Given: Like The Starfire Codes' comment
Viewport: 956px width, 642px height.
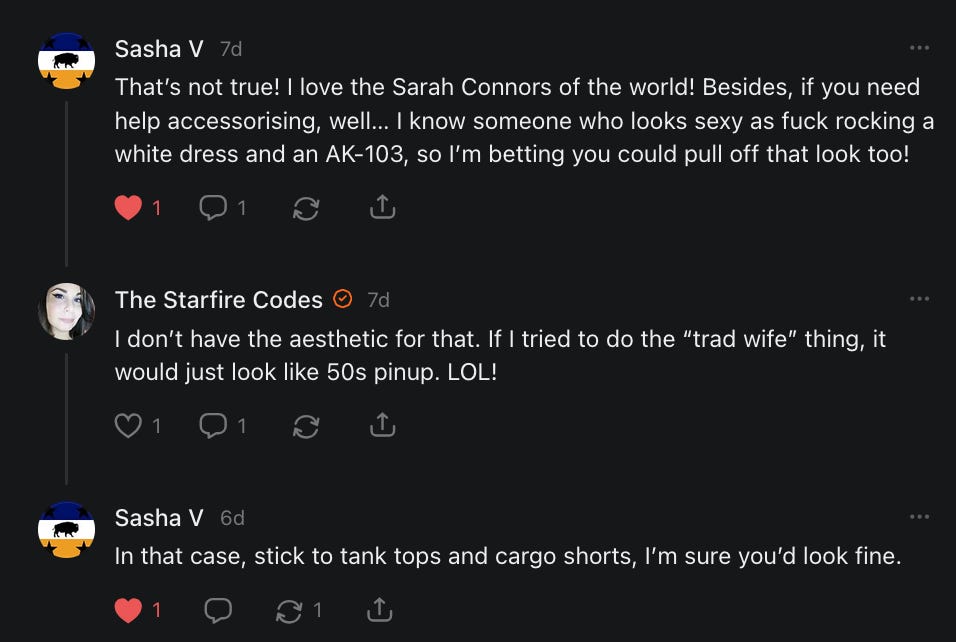Looking at the screenshot, I should (128, 426).
